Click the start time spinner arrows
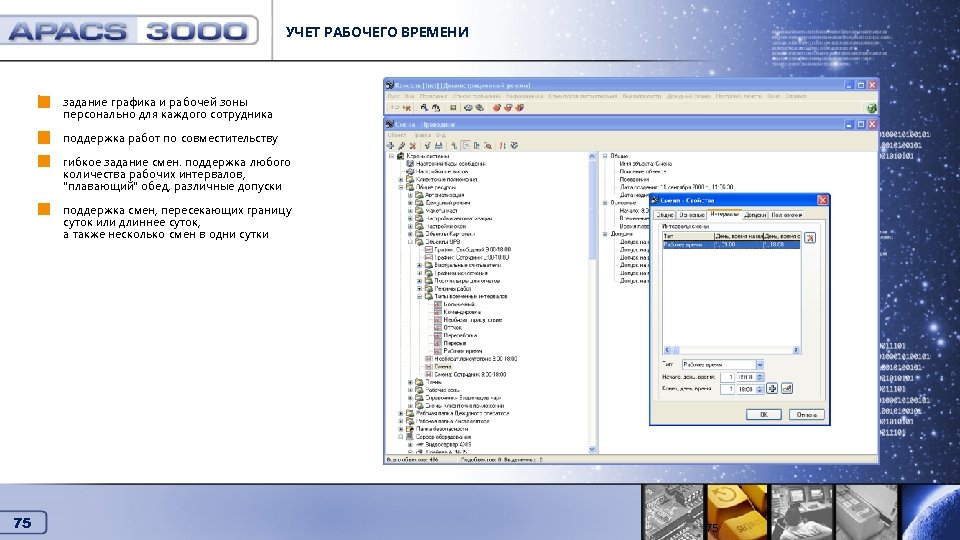Screen dimensions: 960x540 point(760,377)
